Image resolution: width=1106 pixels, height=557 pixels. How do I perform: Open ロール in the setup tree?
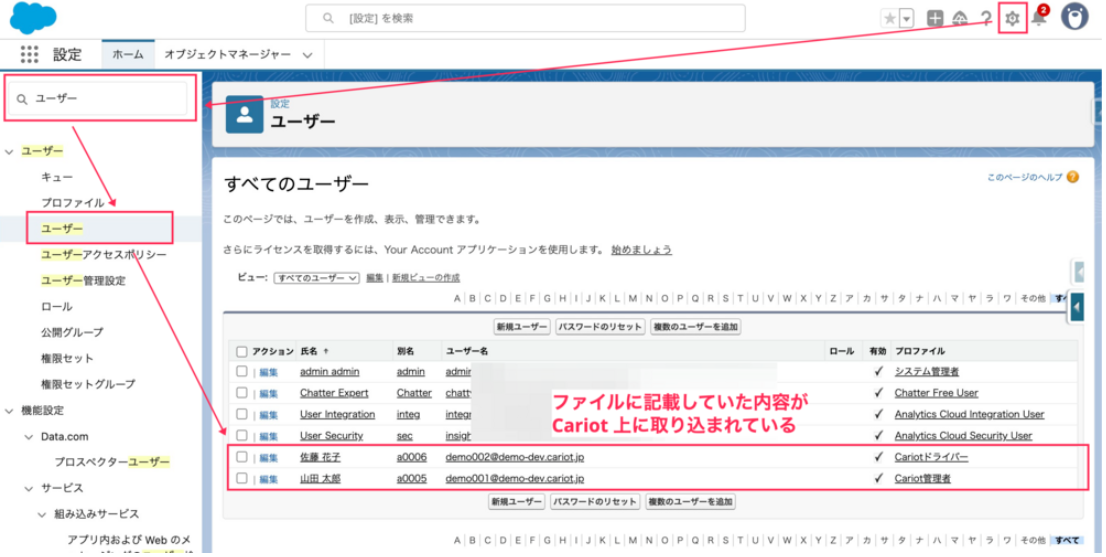[56, 307]
